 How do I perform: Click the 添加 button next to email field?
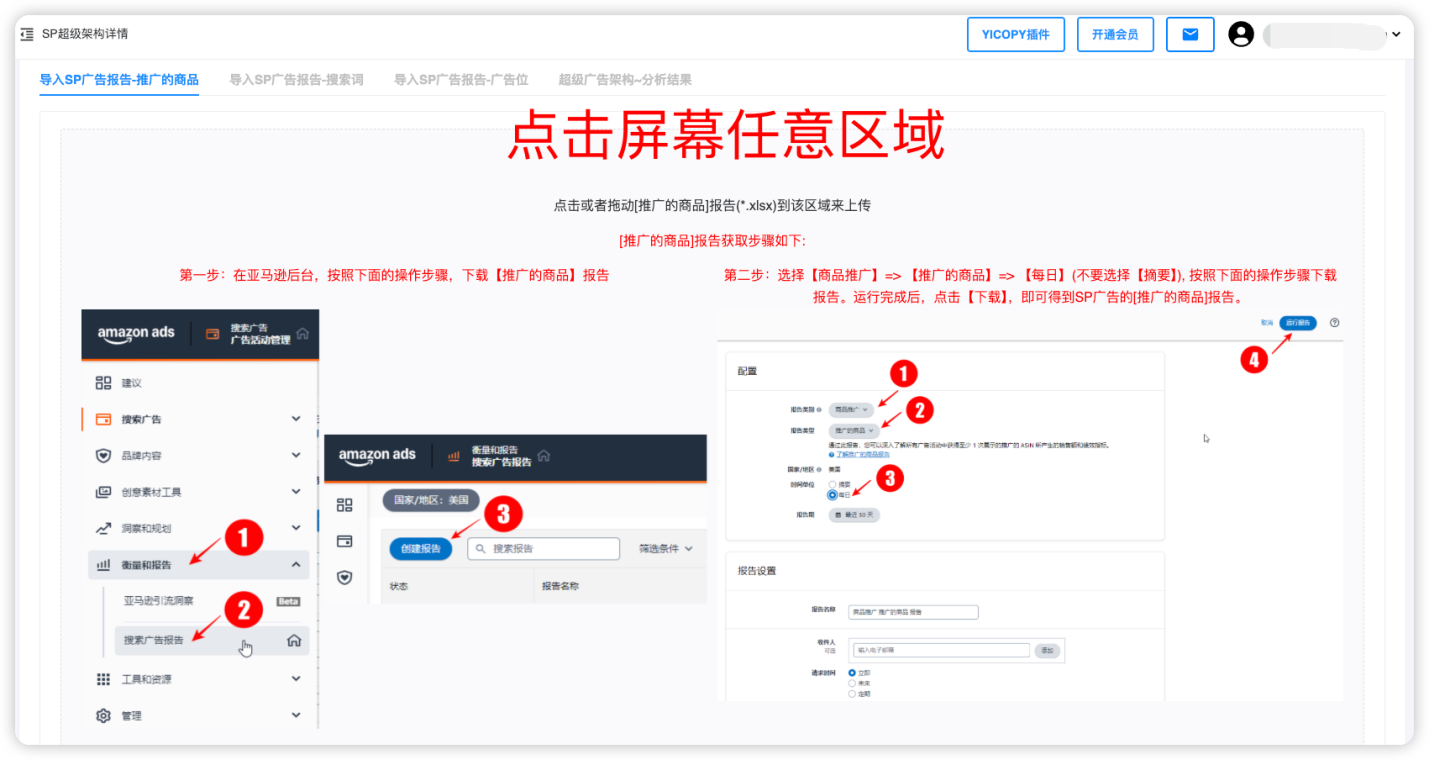coord(1048,650)
